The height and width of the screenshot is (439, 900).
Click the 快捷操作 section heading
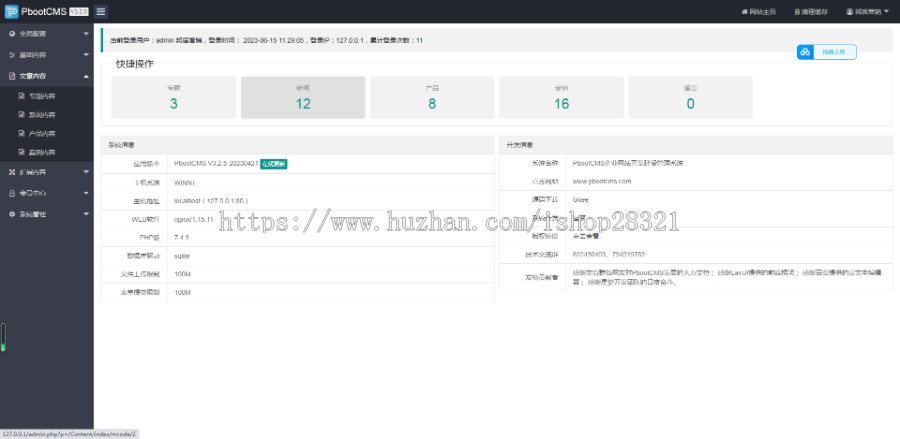pos(135,64)
